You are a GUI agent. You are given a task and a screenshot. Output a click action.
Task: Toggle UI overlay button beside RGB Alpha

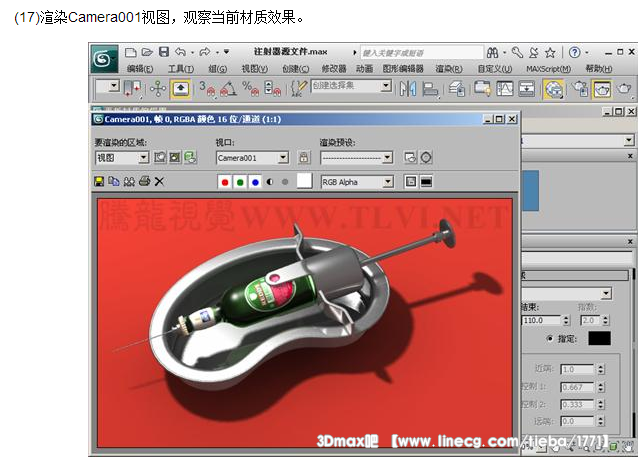411,182
